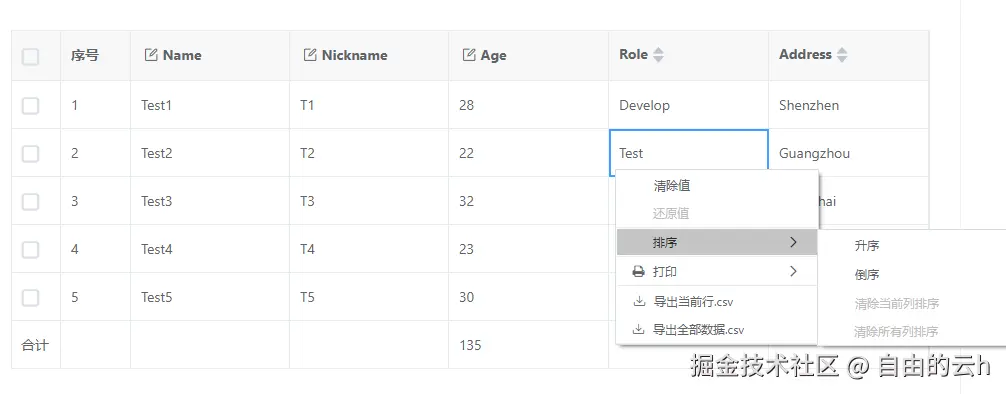Select 排序 menu entry
The width and height of the screenshot is (1006, 394).
[x=717, y=243]
